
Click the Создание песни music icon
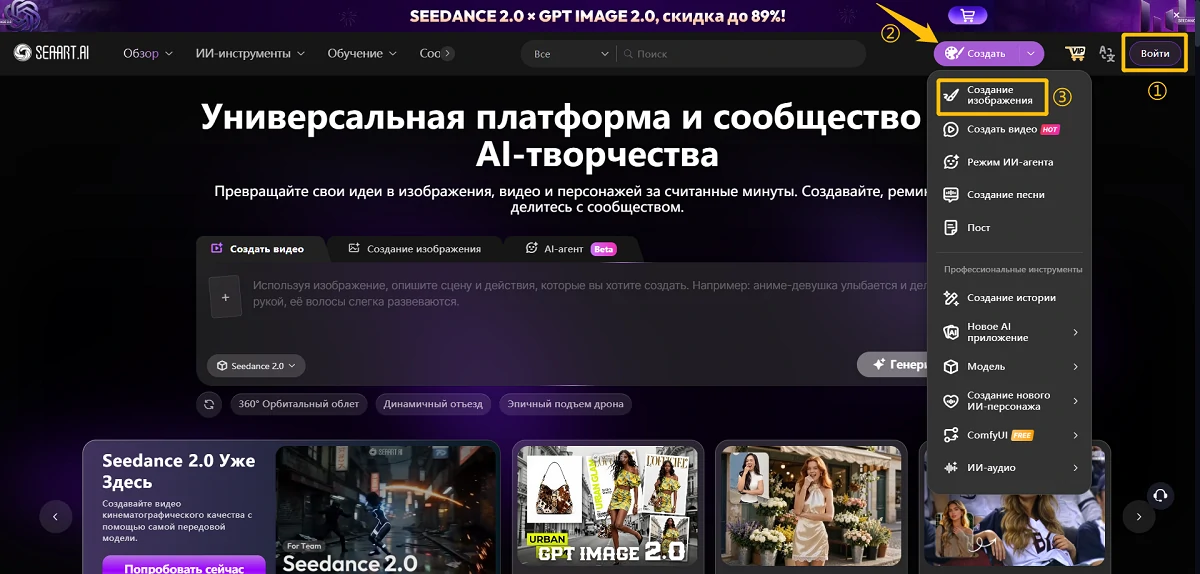951,195
